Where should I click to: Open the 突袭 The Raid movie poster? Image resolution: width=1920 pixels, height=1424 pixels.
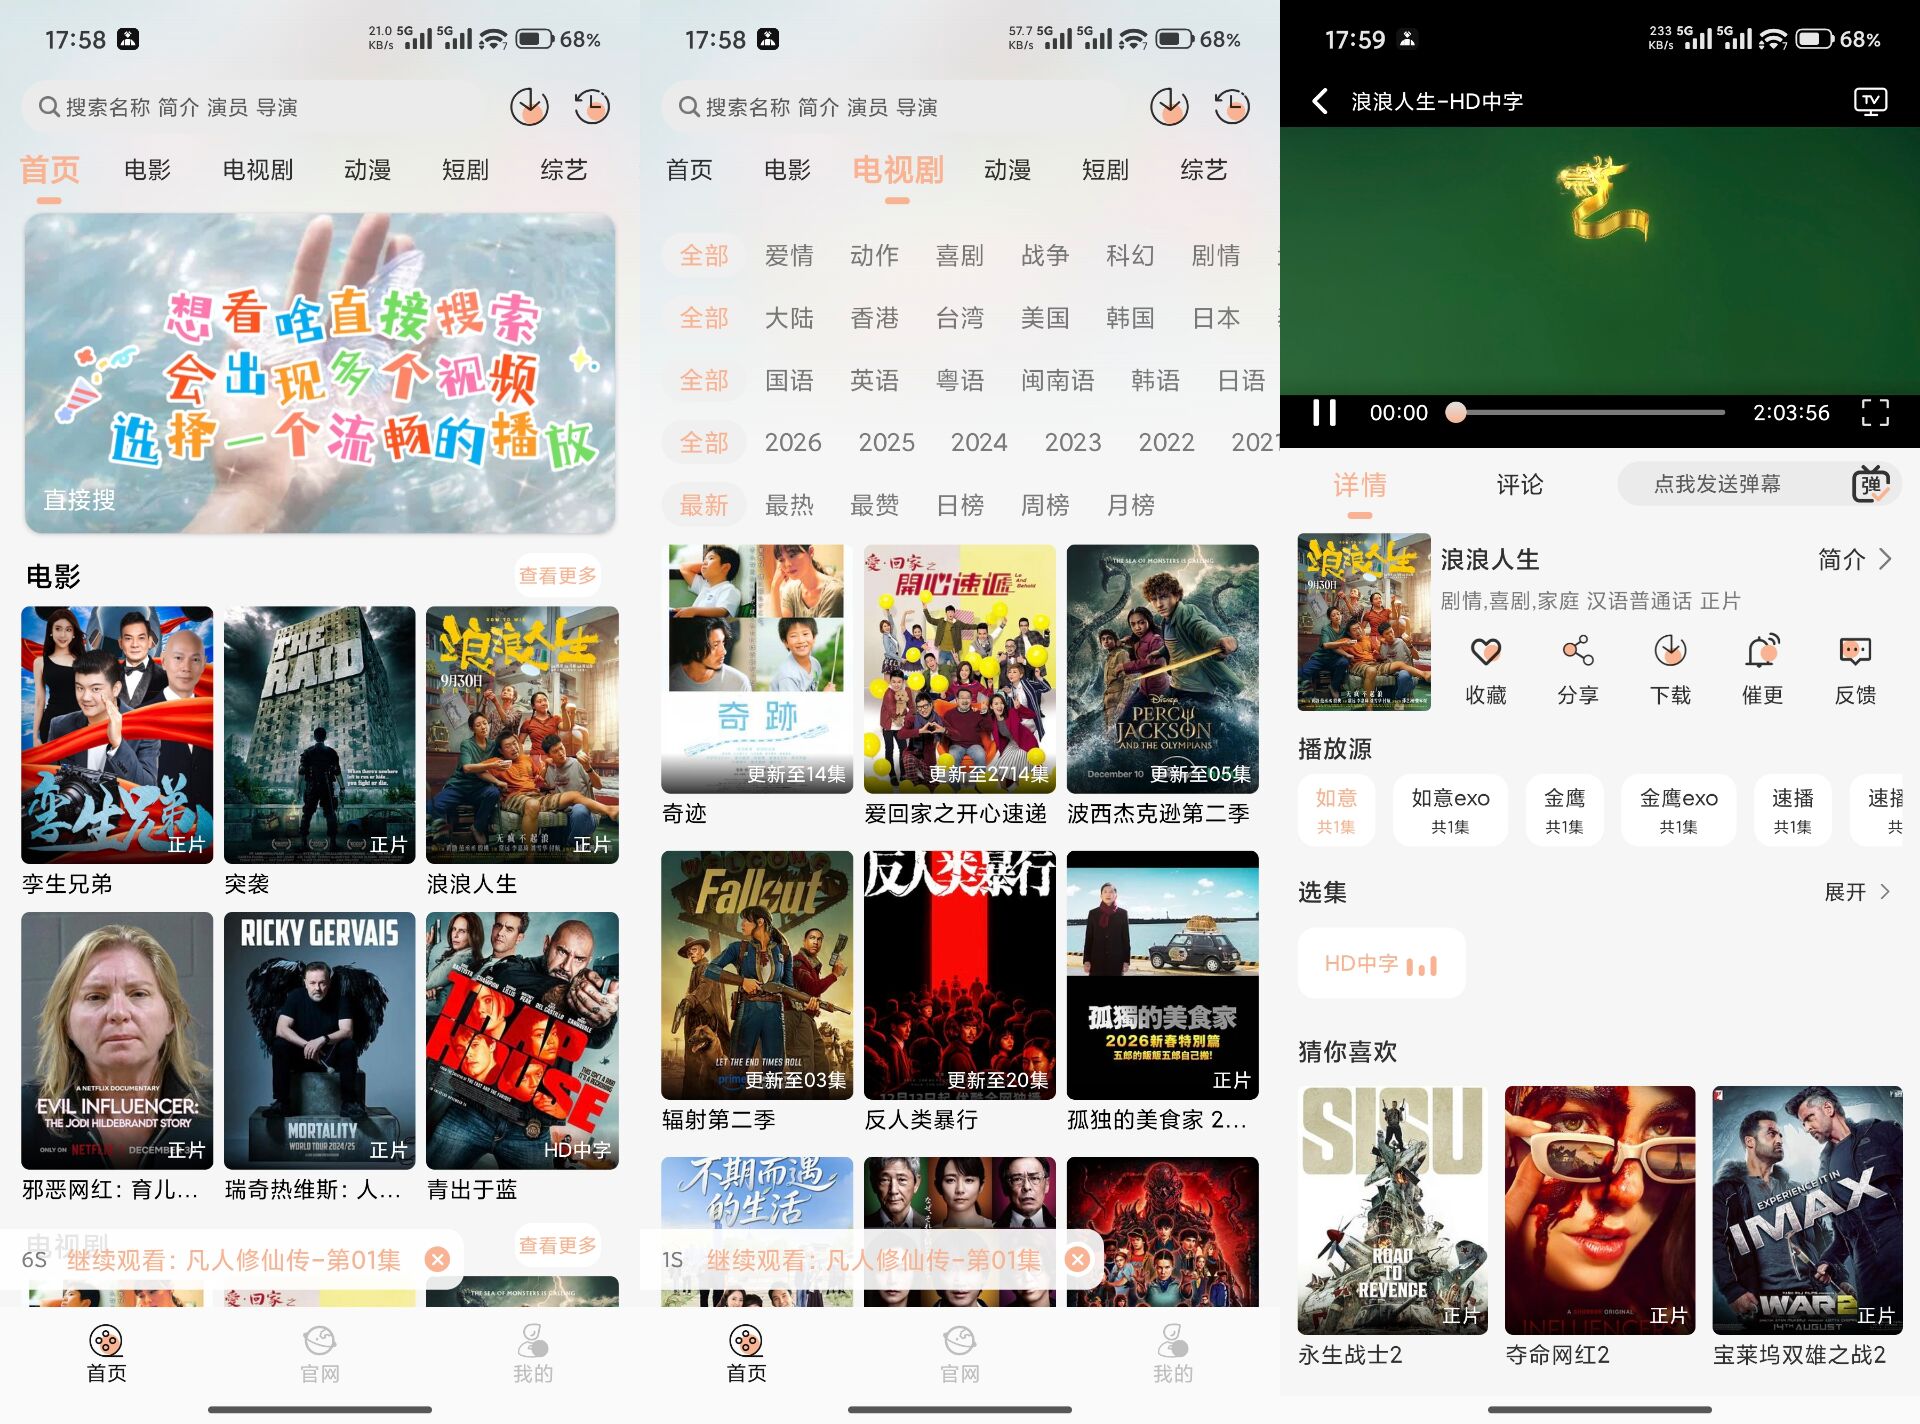click(319, 735)
